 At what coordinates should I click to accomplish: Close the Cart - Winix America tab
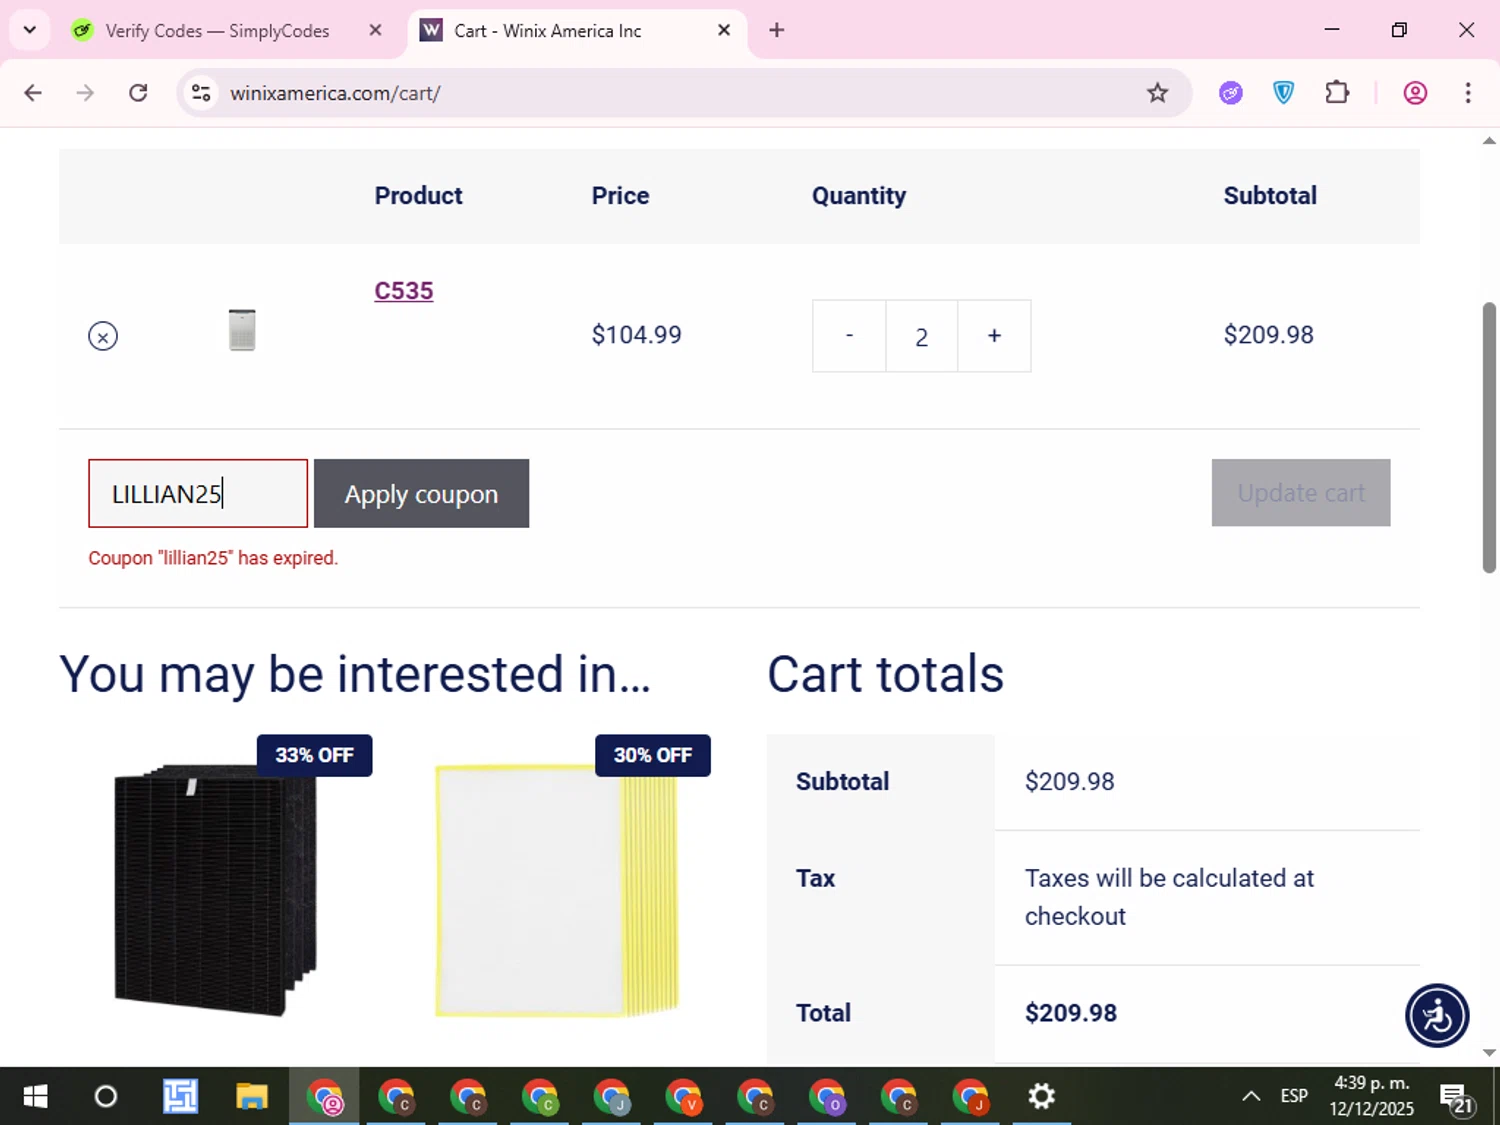724,30
